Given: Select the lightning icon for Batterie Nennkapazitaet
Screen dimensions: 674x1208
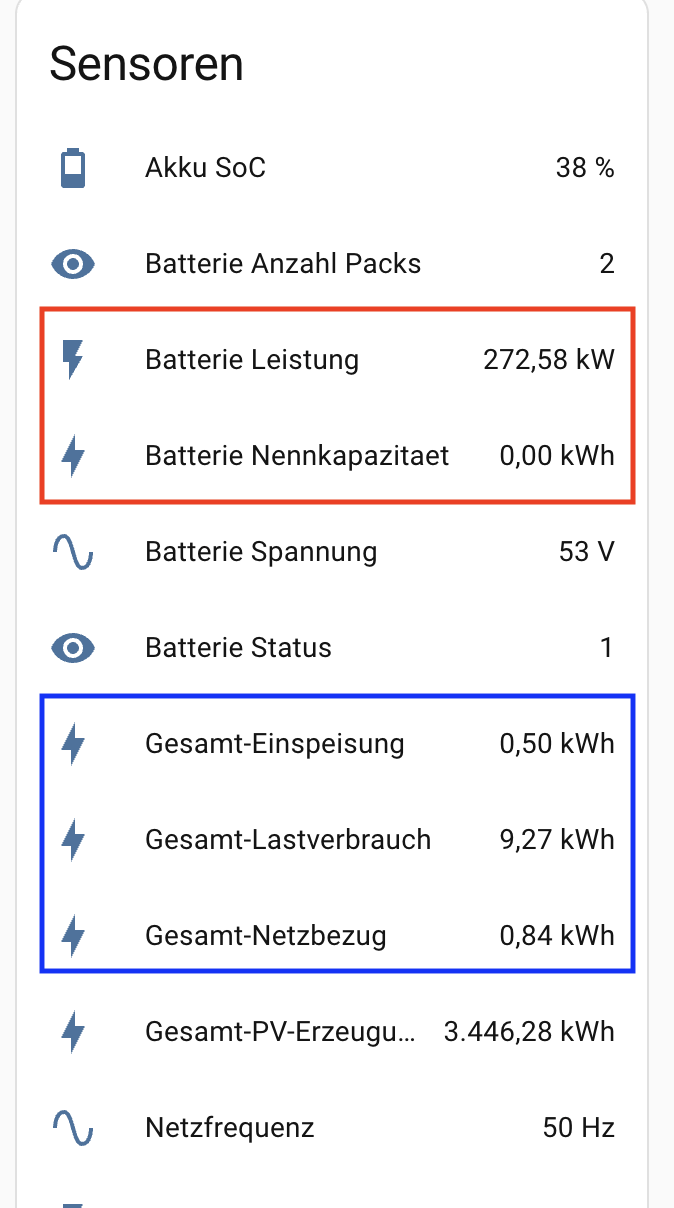Looking at the screenshot, I should (x=73, y=456).
